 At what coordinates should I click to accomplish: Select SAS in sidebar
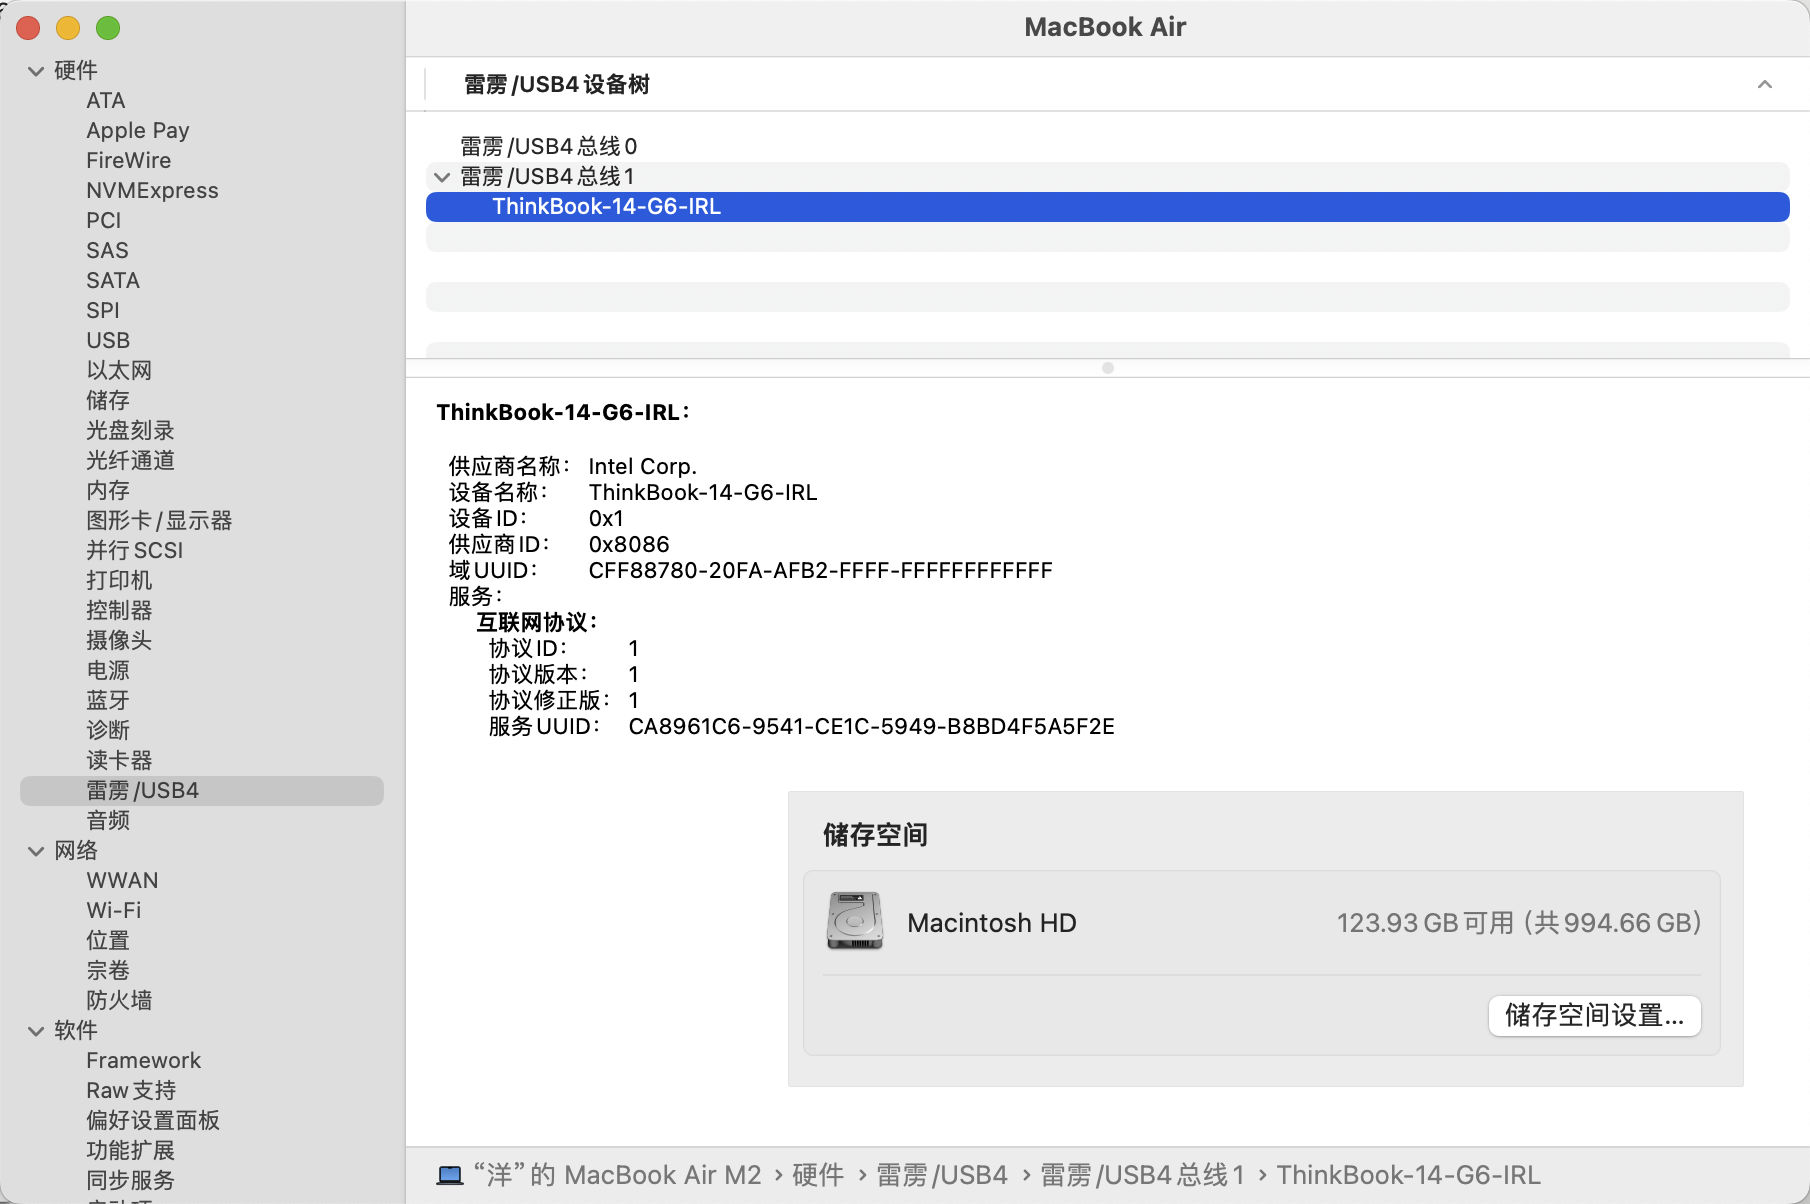(107, 251)
